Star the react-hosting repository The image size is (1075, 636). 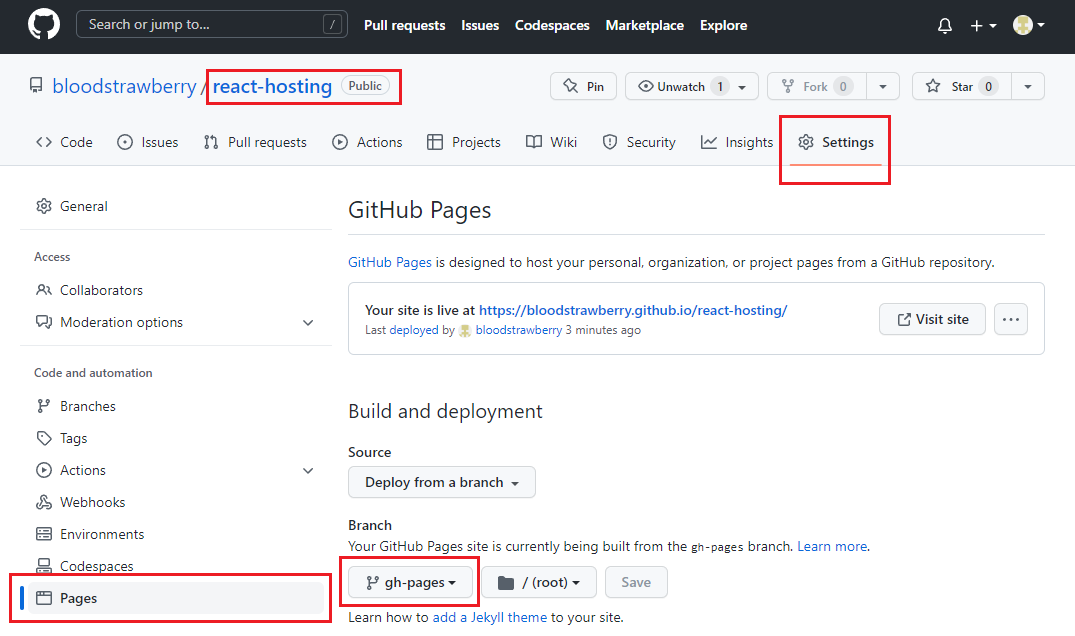click(962, 86)
